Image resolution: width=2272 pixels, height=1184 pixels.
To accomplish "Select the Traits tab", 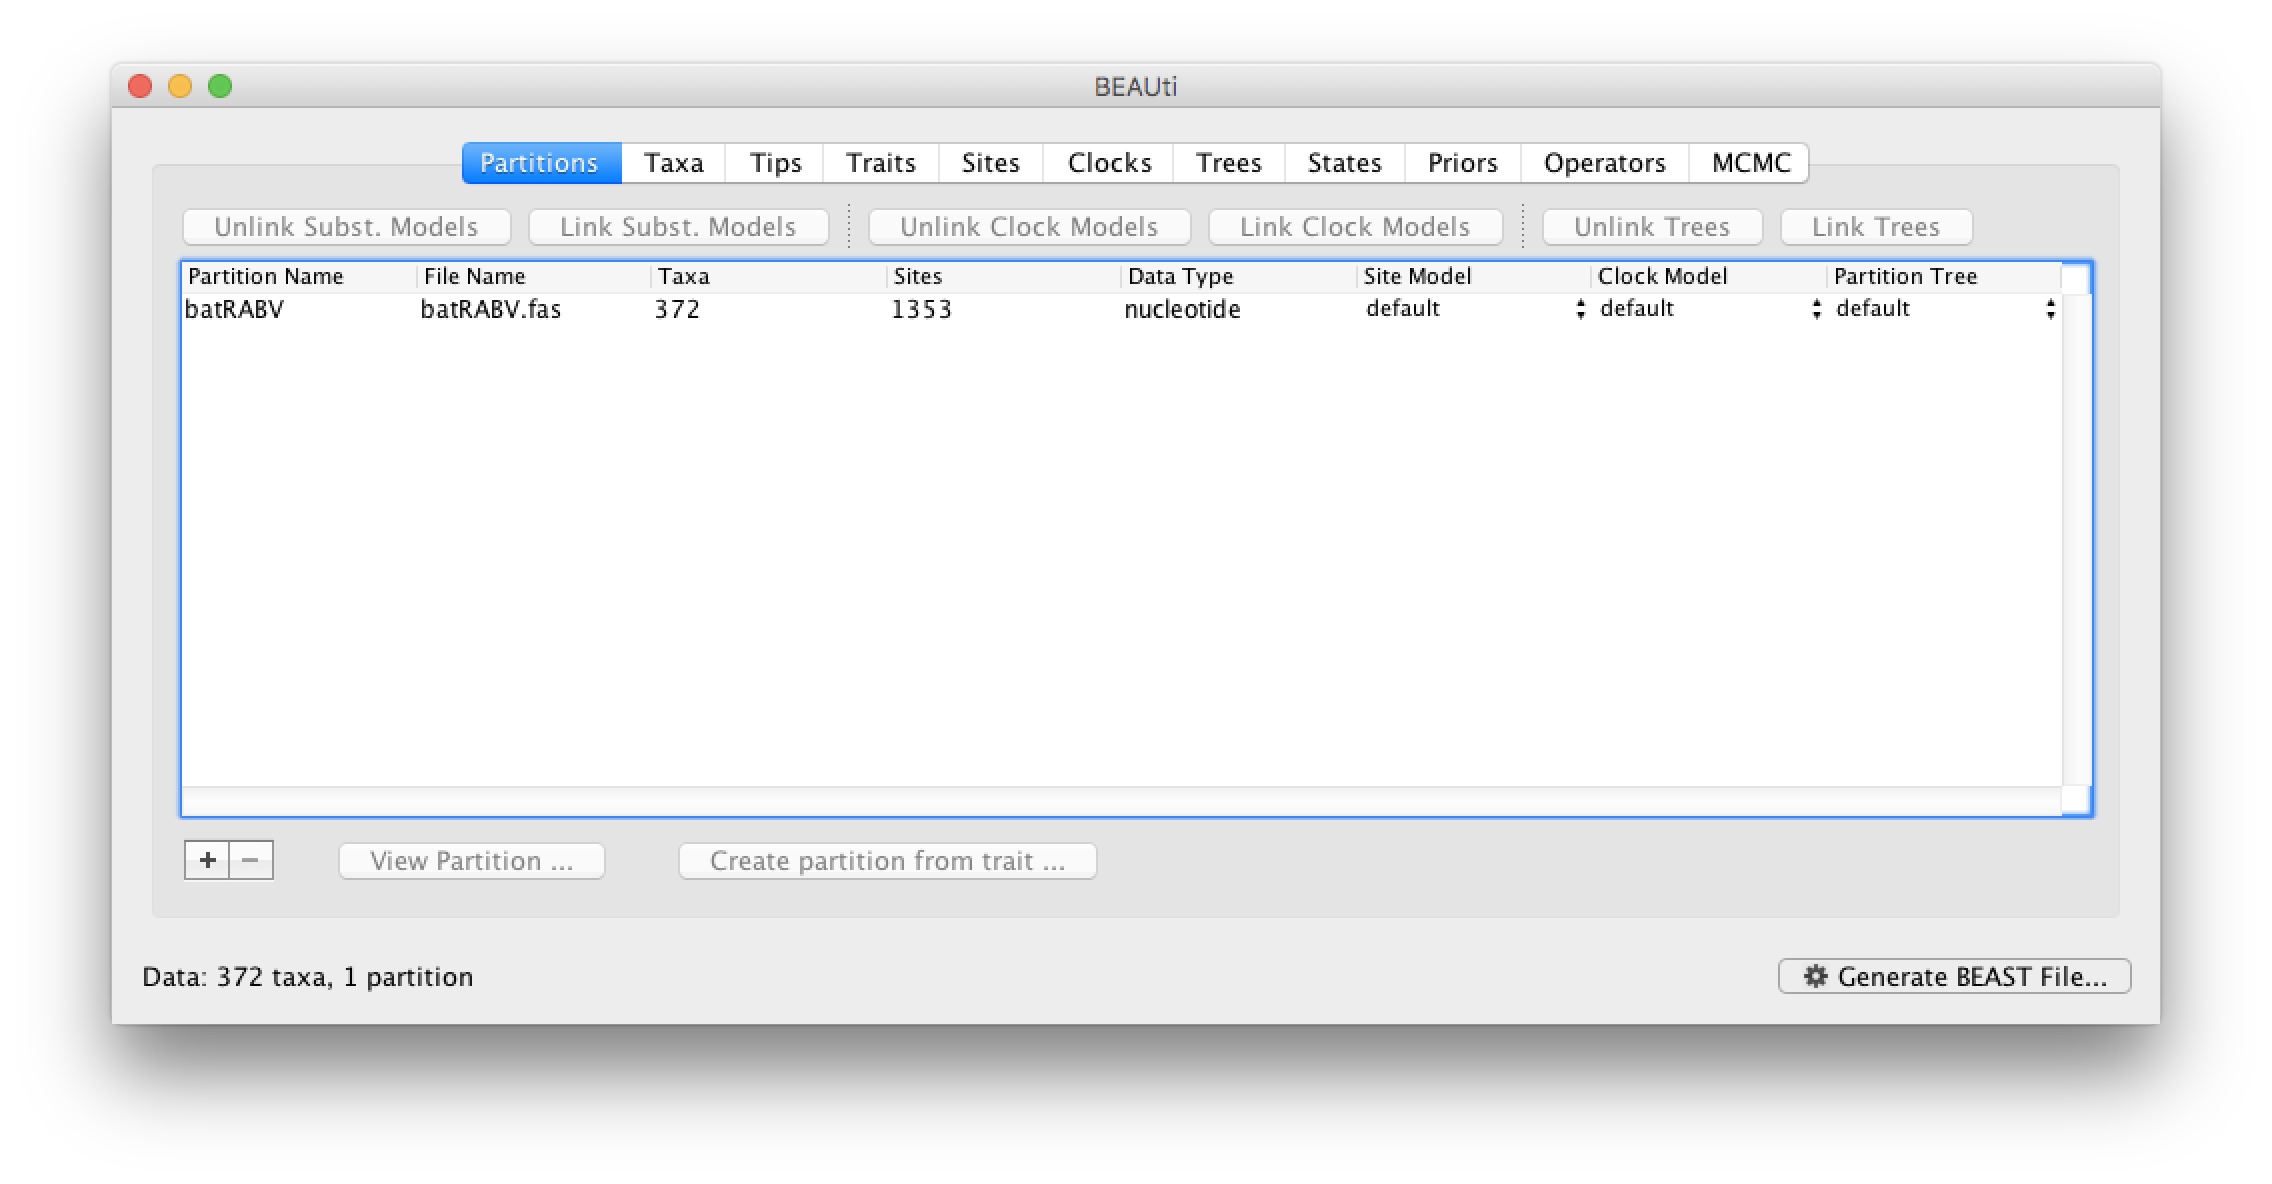I will tap(881, 163).
